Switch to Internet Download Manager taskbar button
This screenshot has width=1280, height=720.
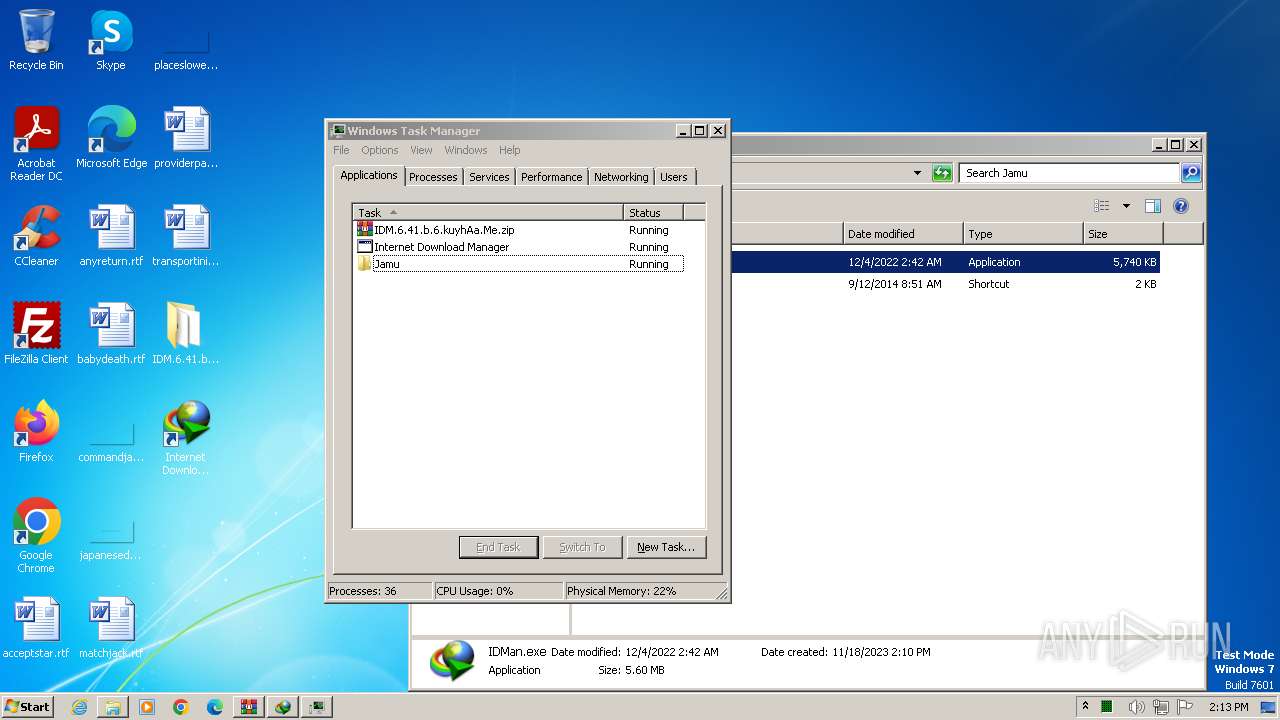[283, 707]
